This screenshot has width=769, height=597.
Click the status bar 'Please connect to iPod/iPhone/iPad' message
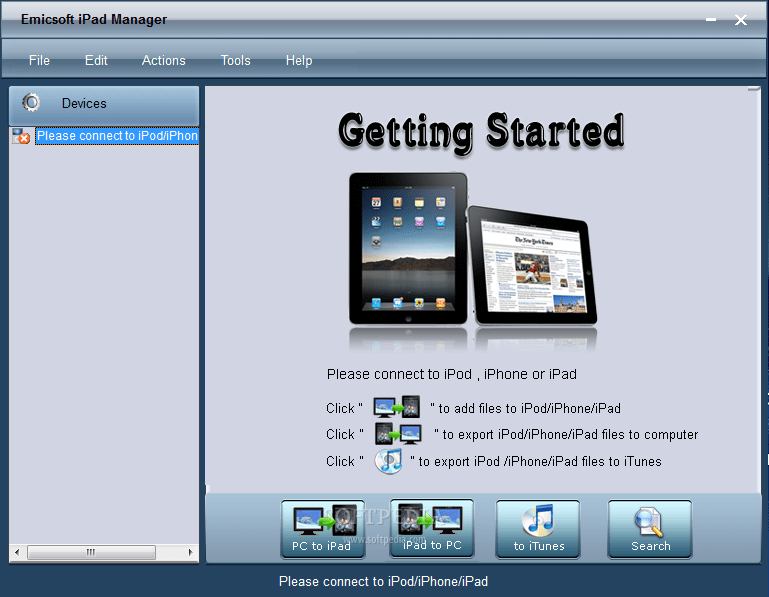click(384, 581)
